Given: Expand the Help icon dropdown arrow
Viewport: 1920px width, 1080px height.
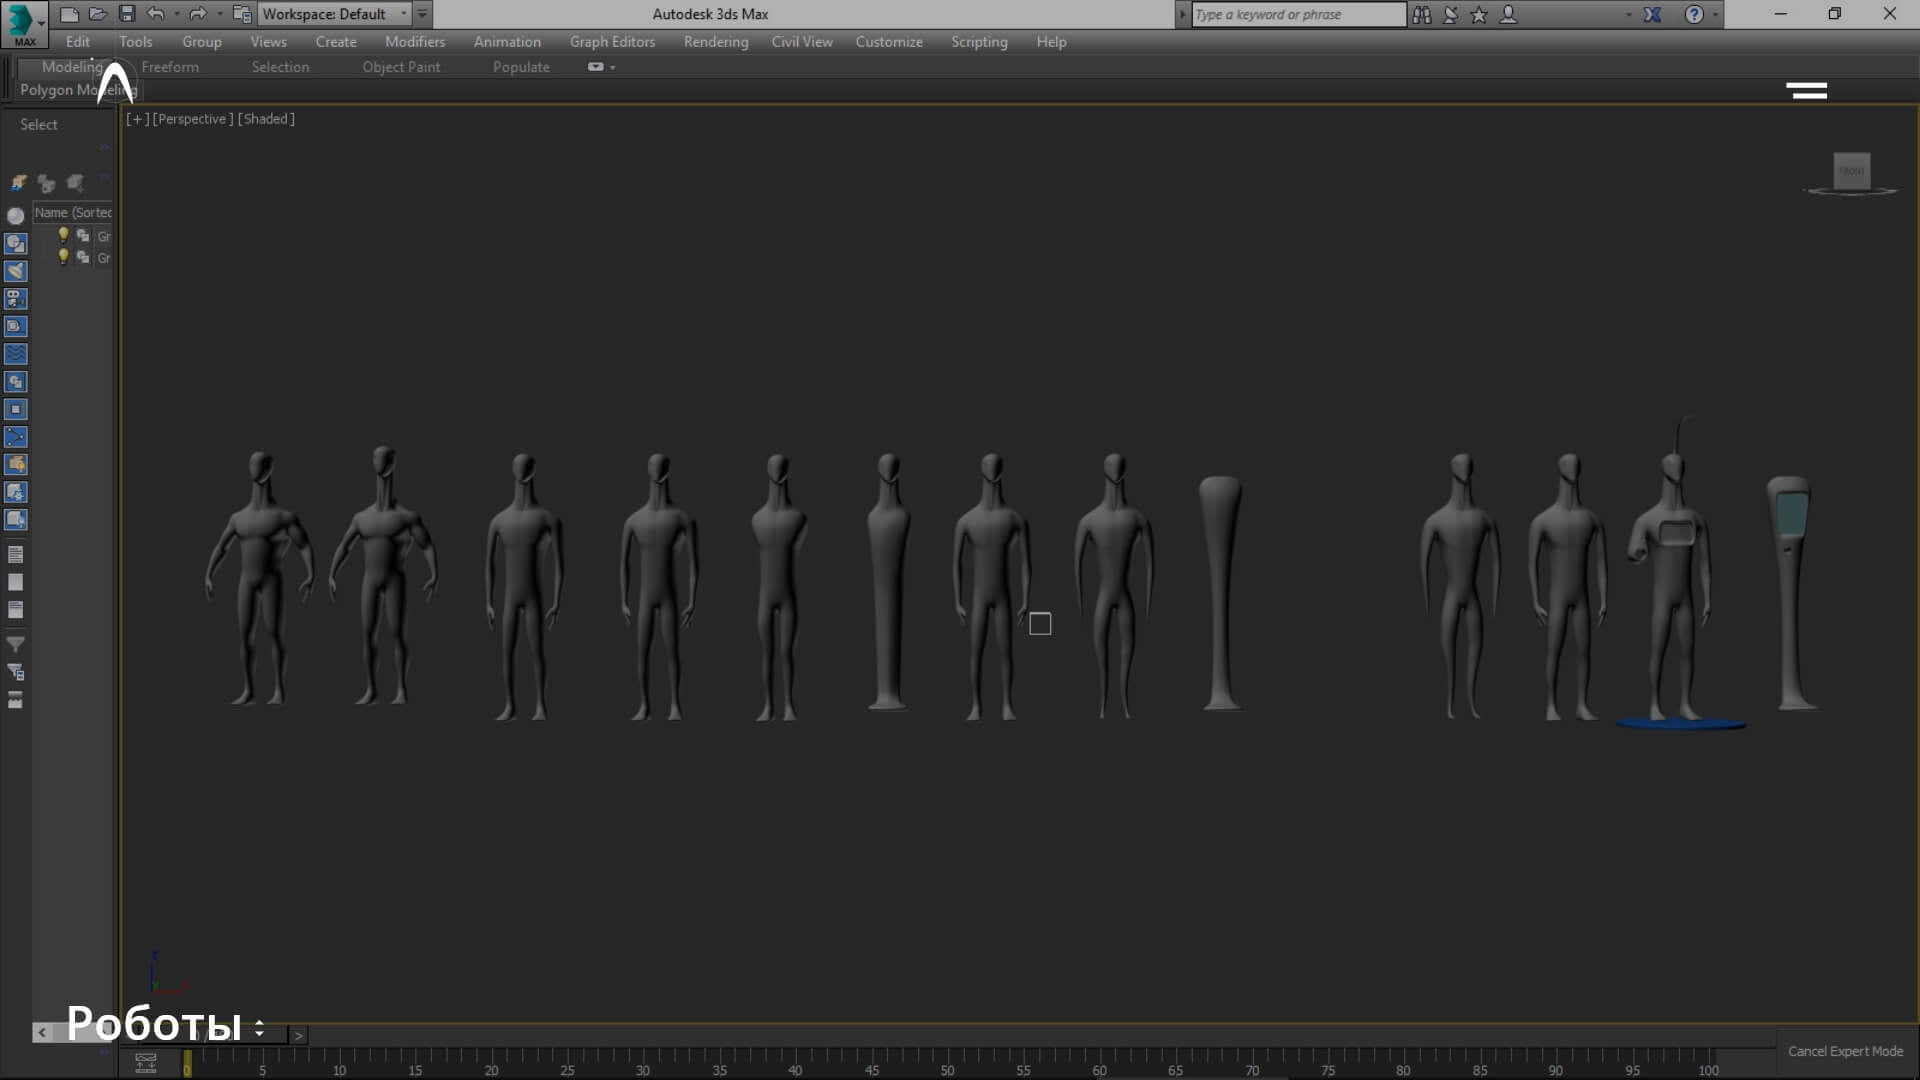Looking at the screenshot, I should point(1716,14).
